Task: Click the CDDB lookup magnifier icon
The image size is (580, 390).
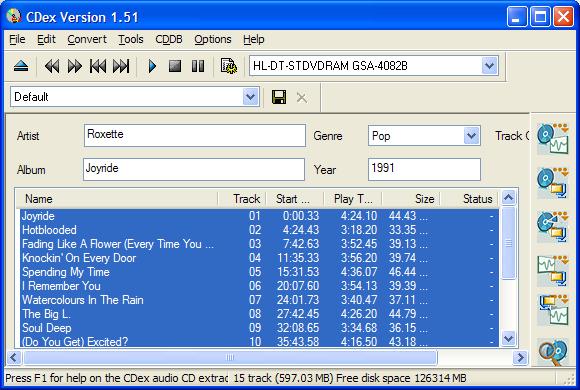Action: click(x=553, y=352)
